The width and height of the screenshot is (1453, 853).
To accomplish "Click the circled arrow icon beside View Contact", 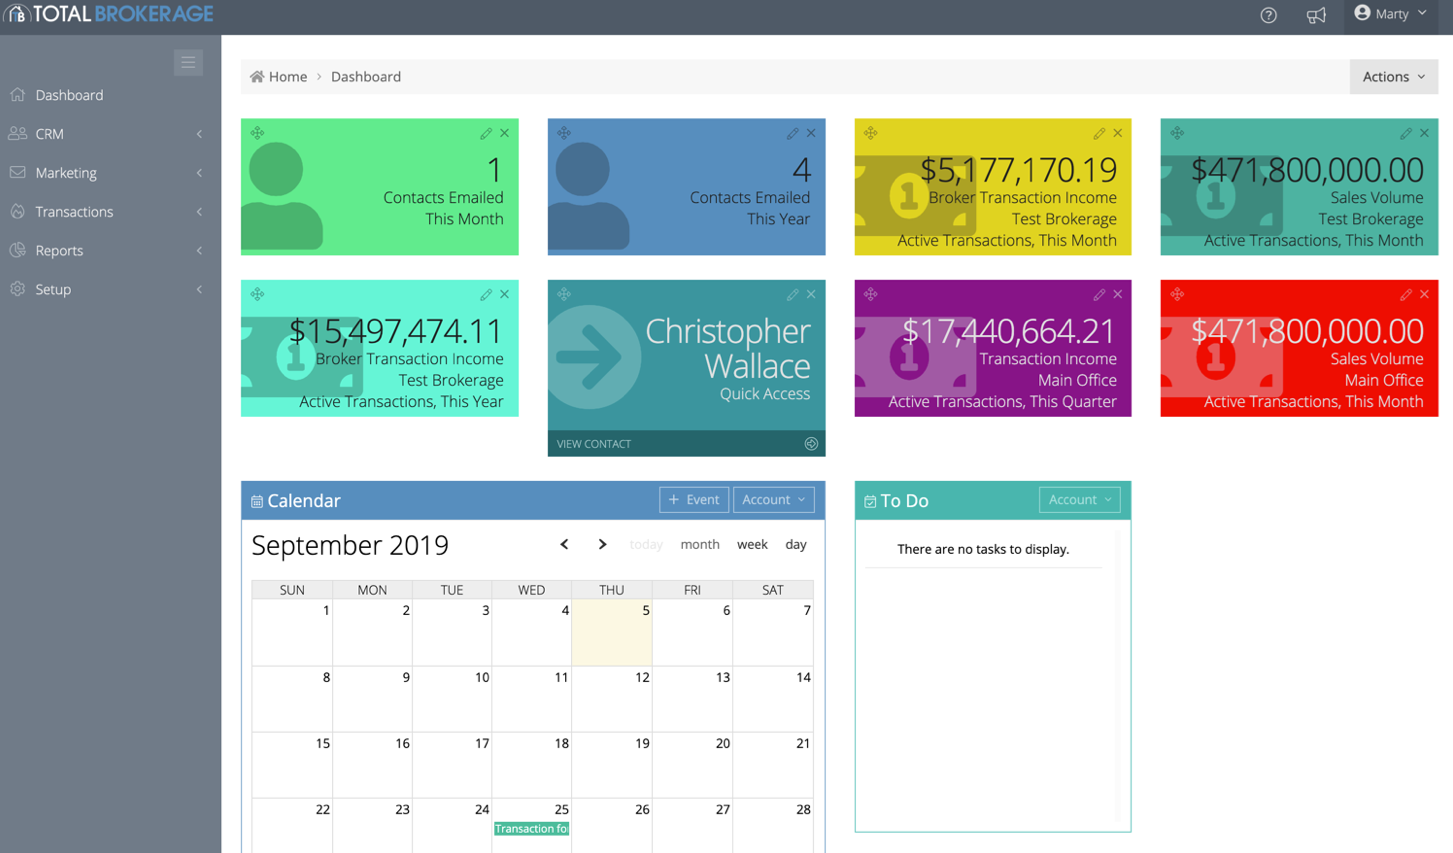I will pyautogui.click(x=811, y=444).
